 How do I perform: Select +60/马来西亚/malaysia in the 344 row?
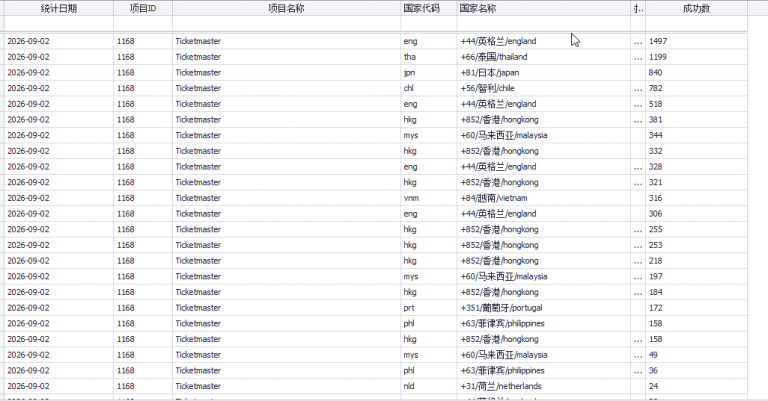544,135
